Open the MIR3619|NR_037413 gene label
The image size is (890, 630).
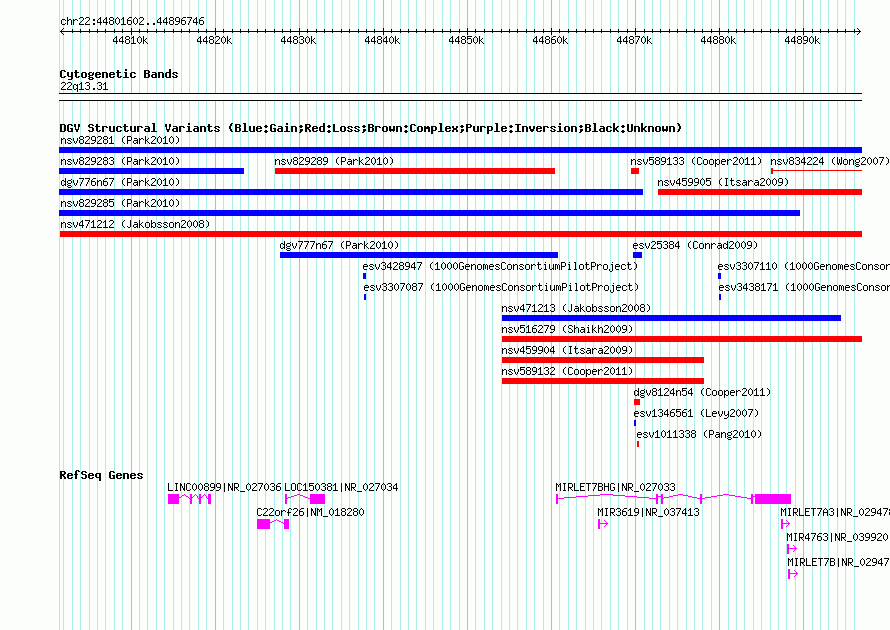point(648,512)
